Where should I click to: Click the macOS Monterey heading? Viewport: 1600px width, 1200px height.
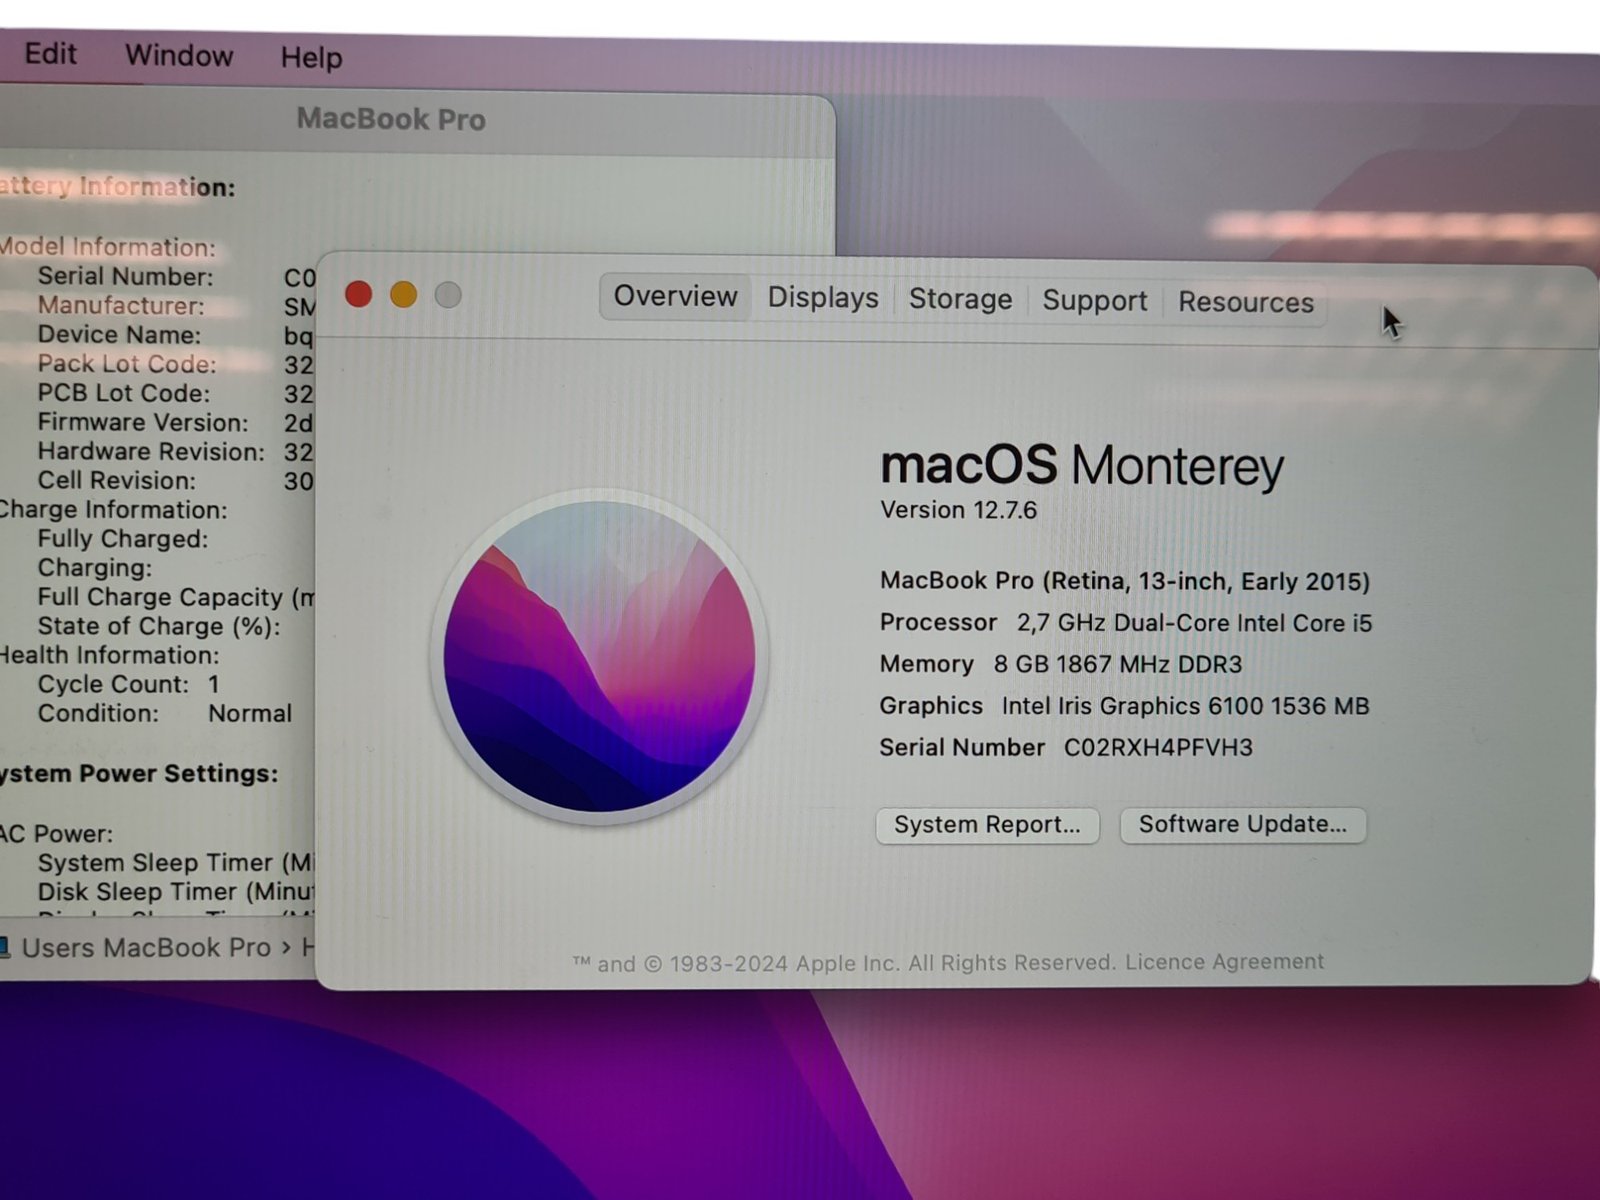1081,466
